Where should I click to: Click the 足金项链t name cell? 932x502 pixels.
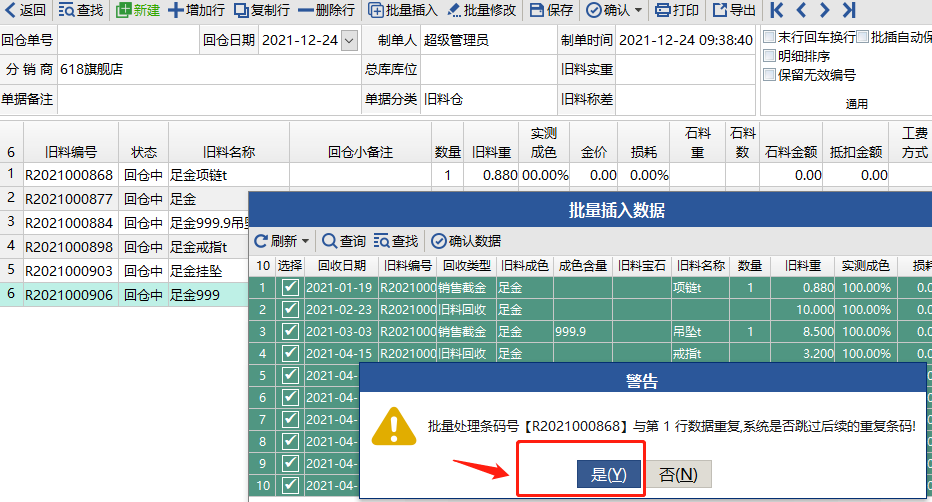229,175
